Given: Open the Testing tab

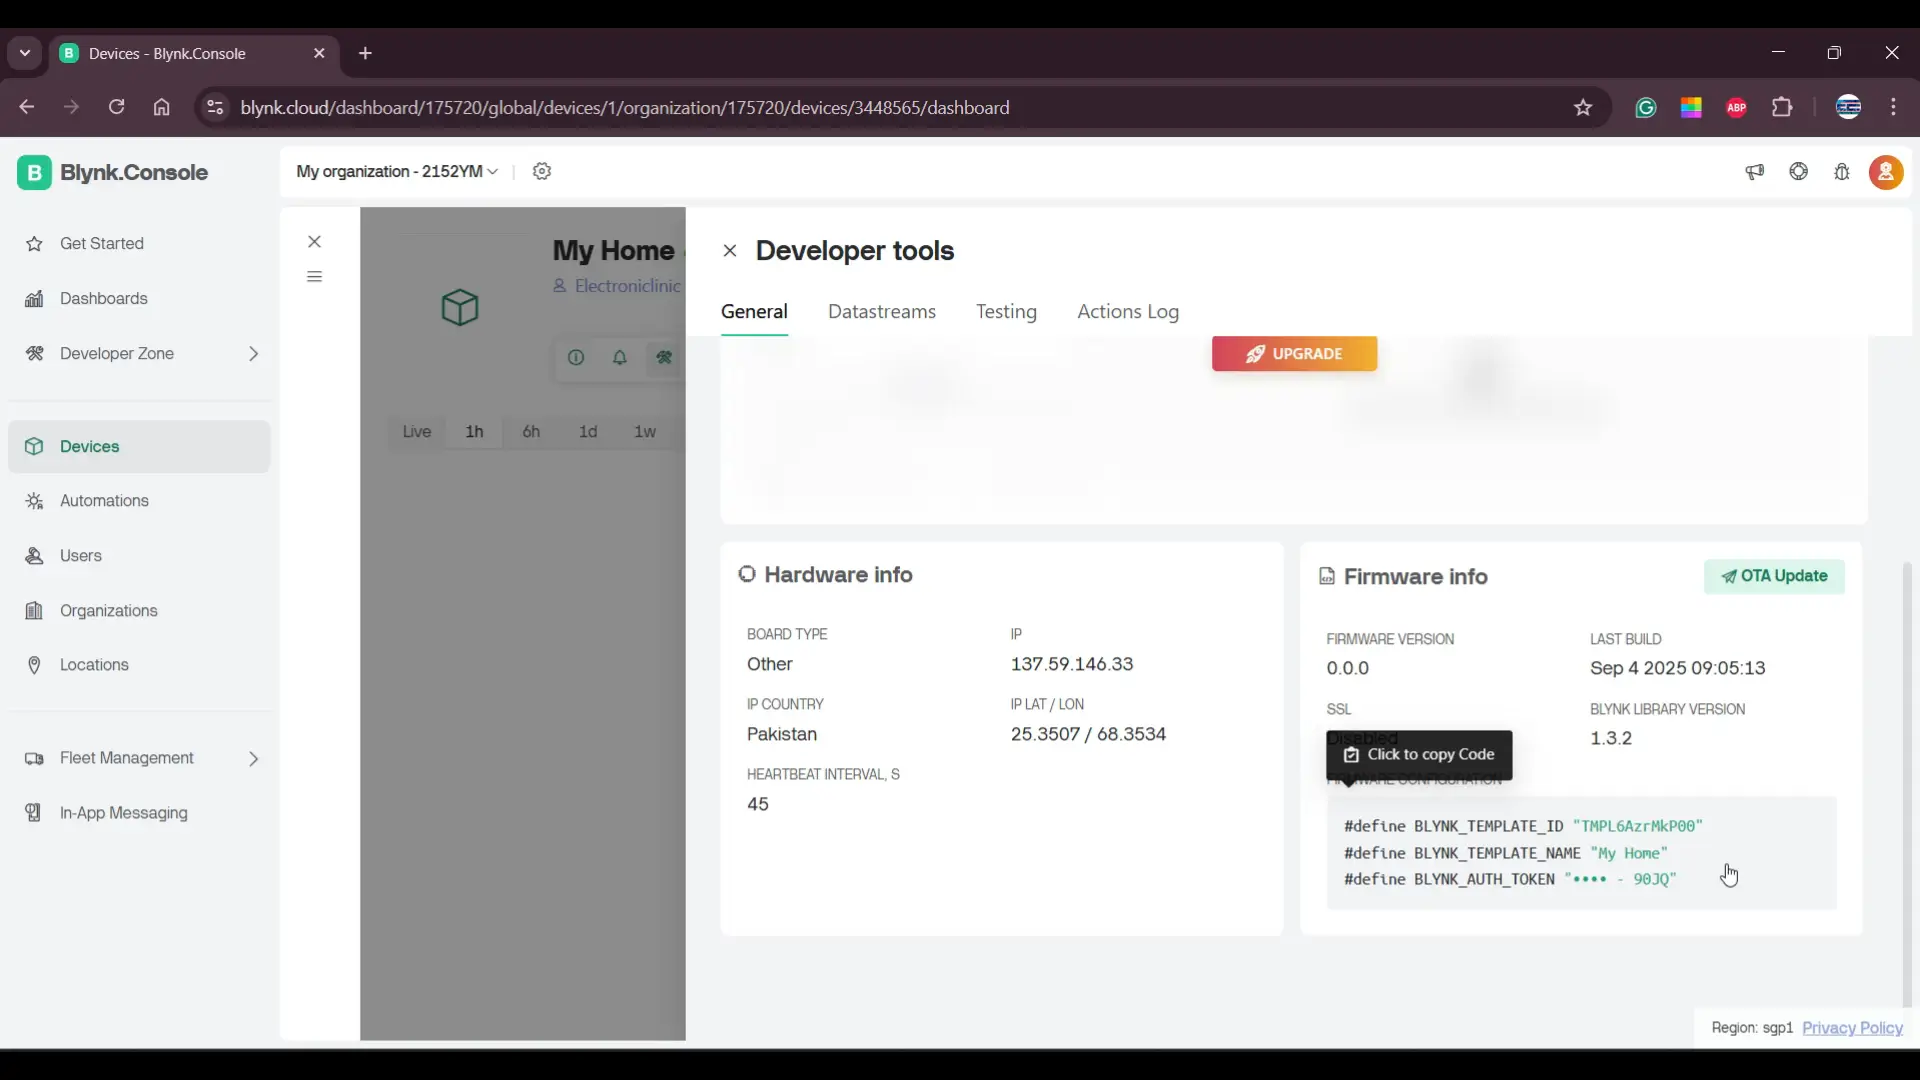Looking at the screenshot, I should click(1006, 312).
